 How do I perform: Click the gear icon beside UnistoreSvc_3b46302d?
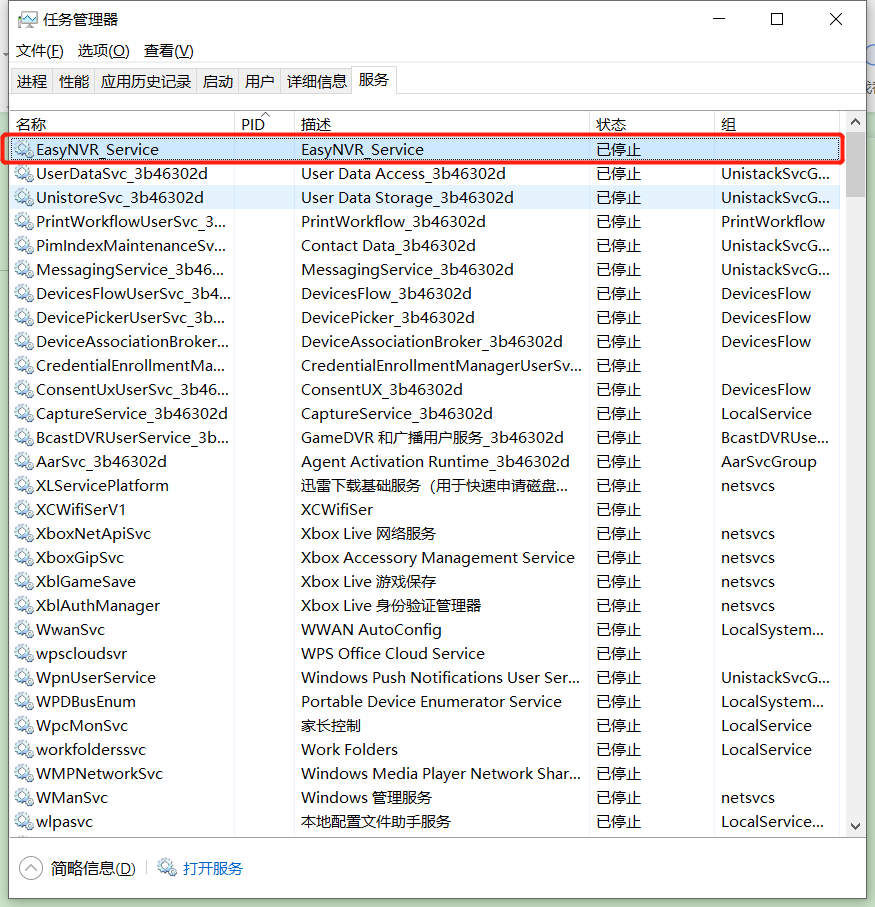coord(24,197)
